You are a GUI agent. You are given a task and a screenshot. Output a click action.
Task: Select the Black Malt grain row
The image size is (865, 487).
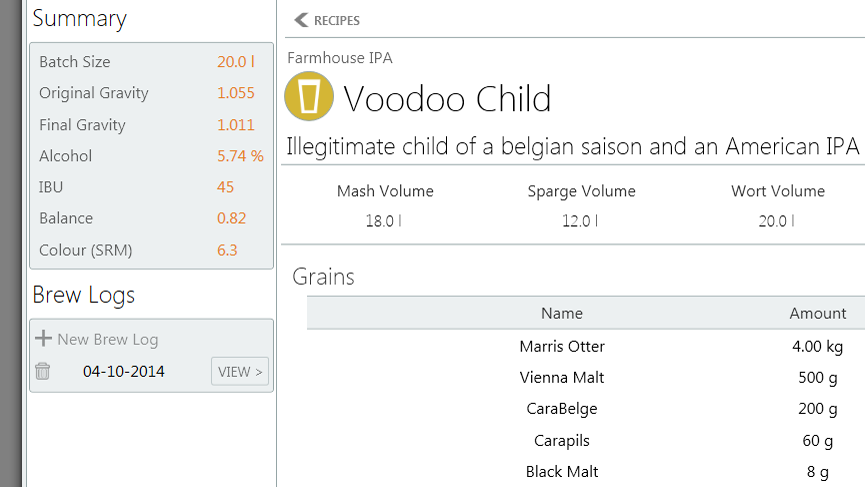586,472
